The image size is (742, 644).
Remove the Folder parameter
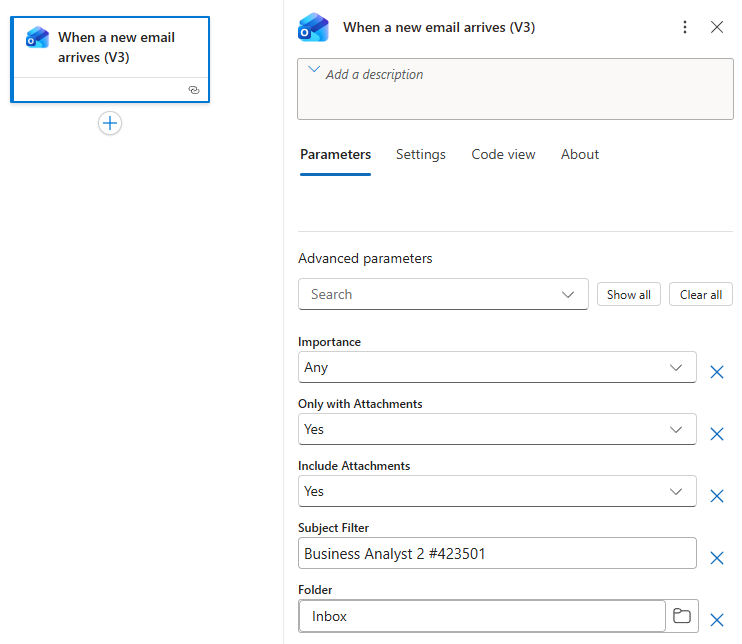(717, 620)
